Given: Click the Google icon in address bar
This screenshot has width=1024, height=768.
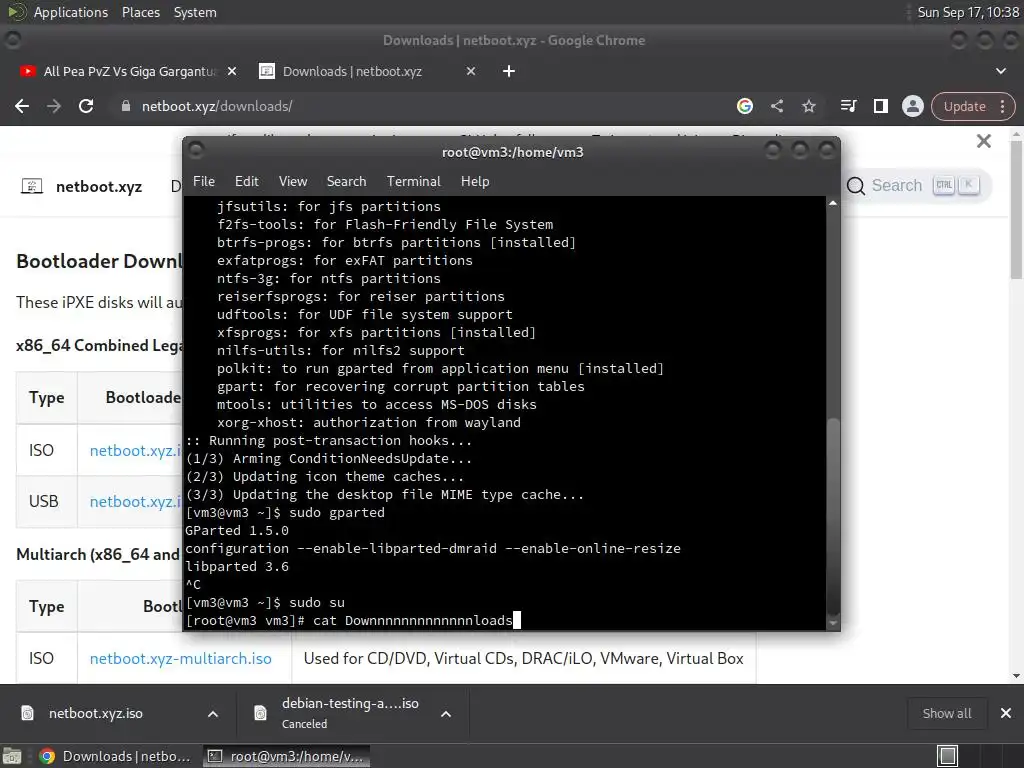Looking at the screenshot, I should (744, 106).
